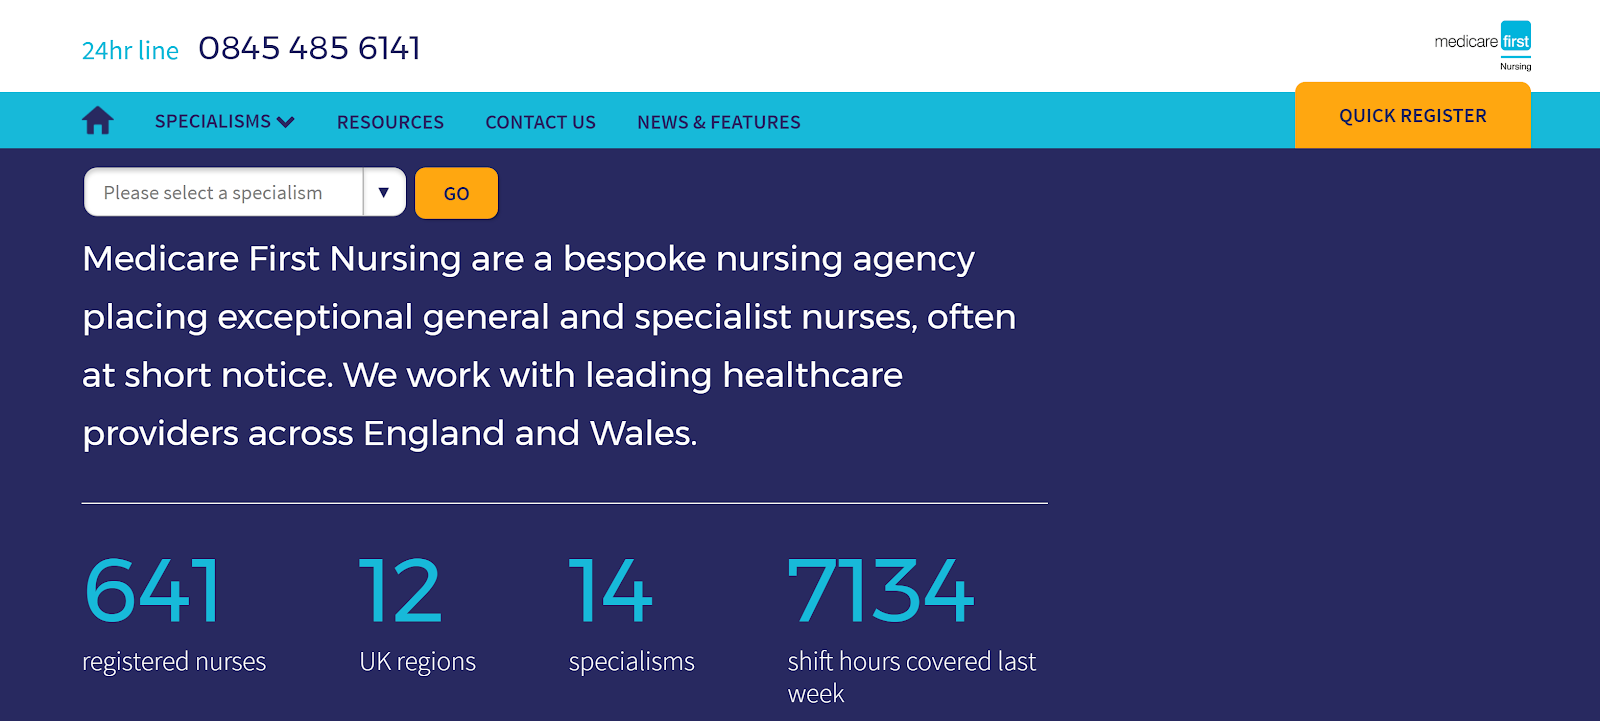The height and width of the screenshot is (721, 1600).
Task: Click the Quick Register button
Action: coord(1413,115)
